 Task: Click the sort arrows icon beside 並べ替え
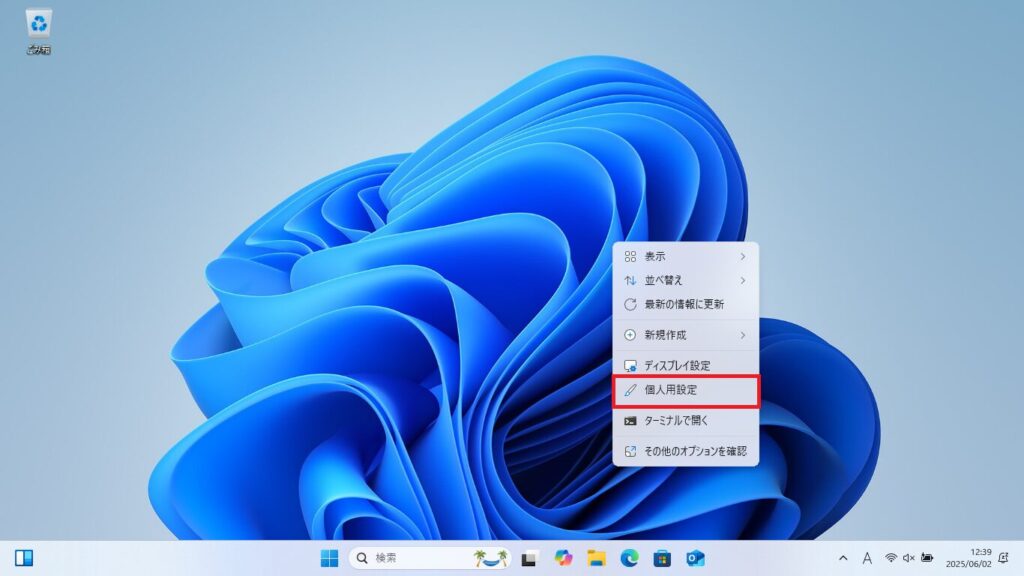pos(630,280)
